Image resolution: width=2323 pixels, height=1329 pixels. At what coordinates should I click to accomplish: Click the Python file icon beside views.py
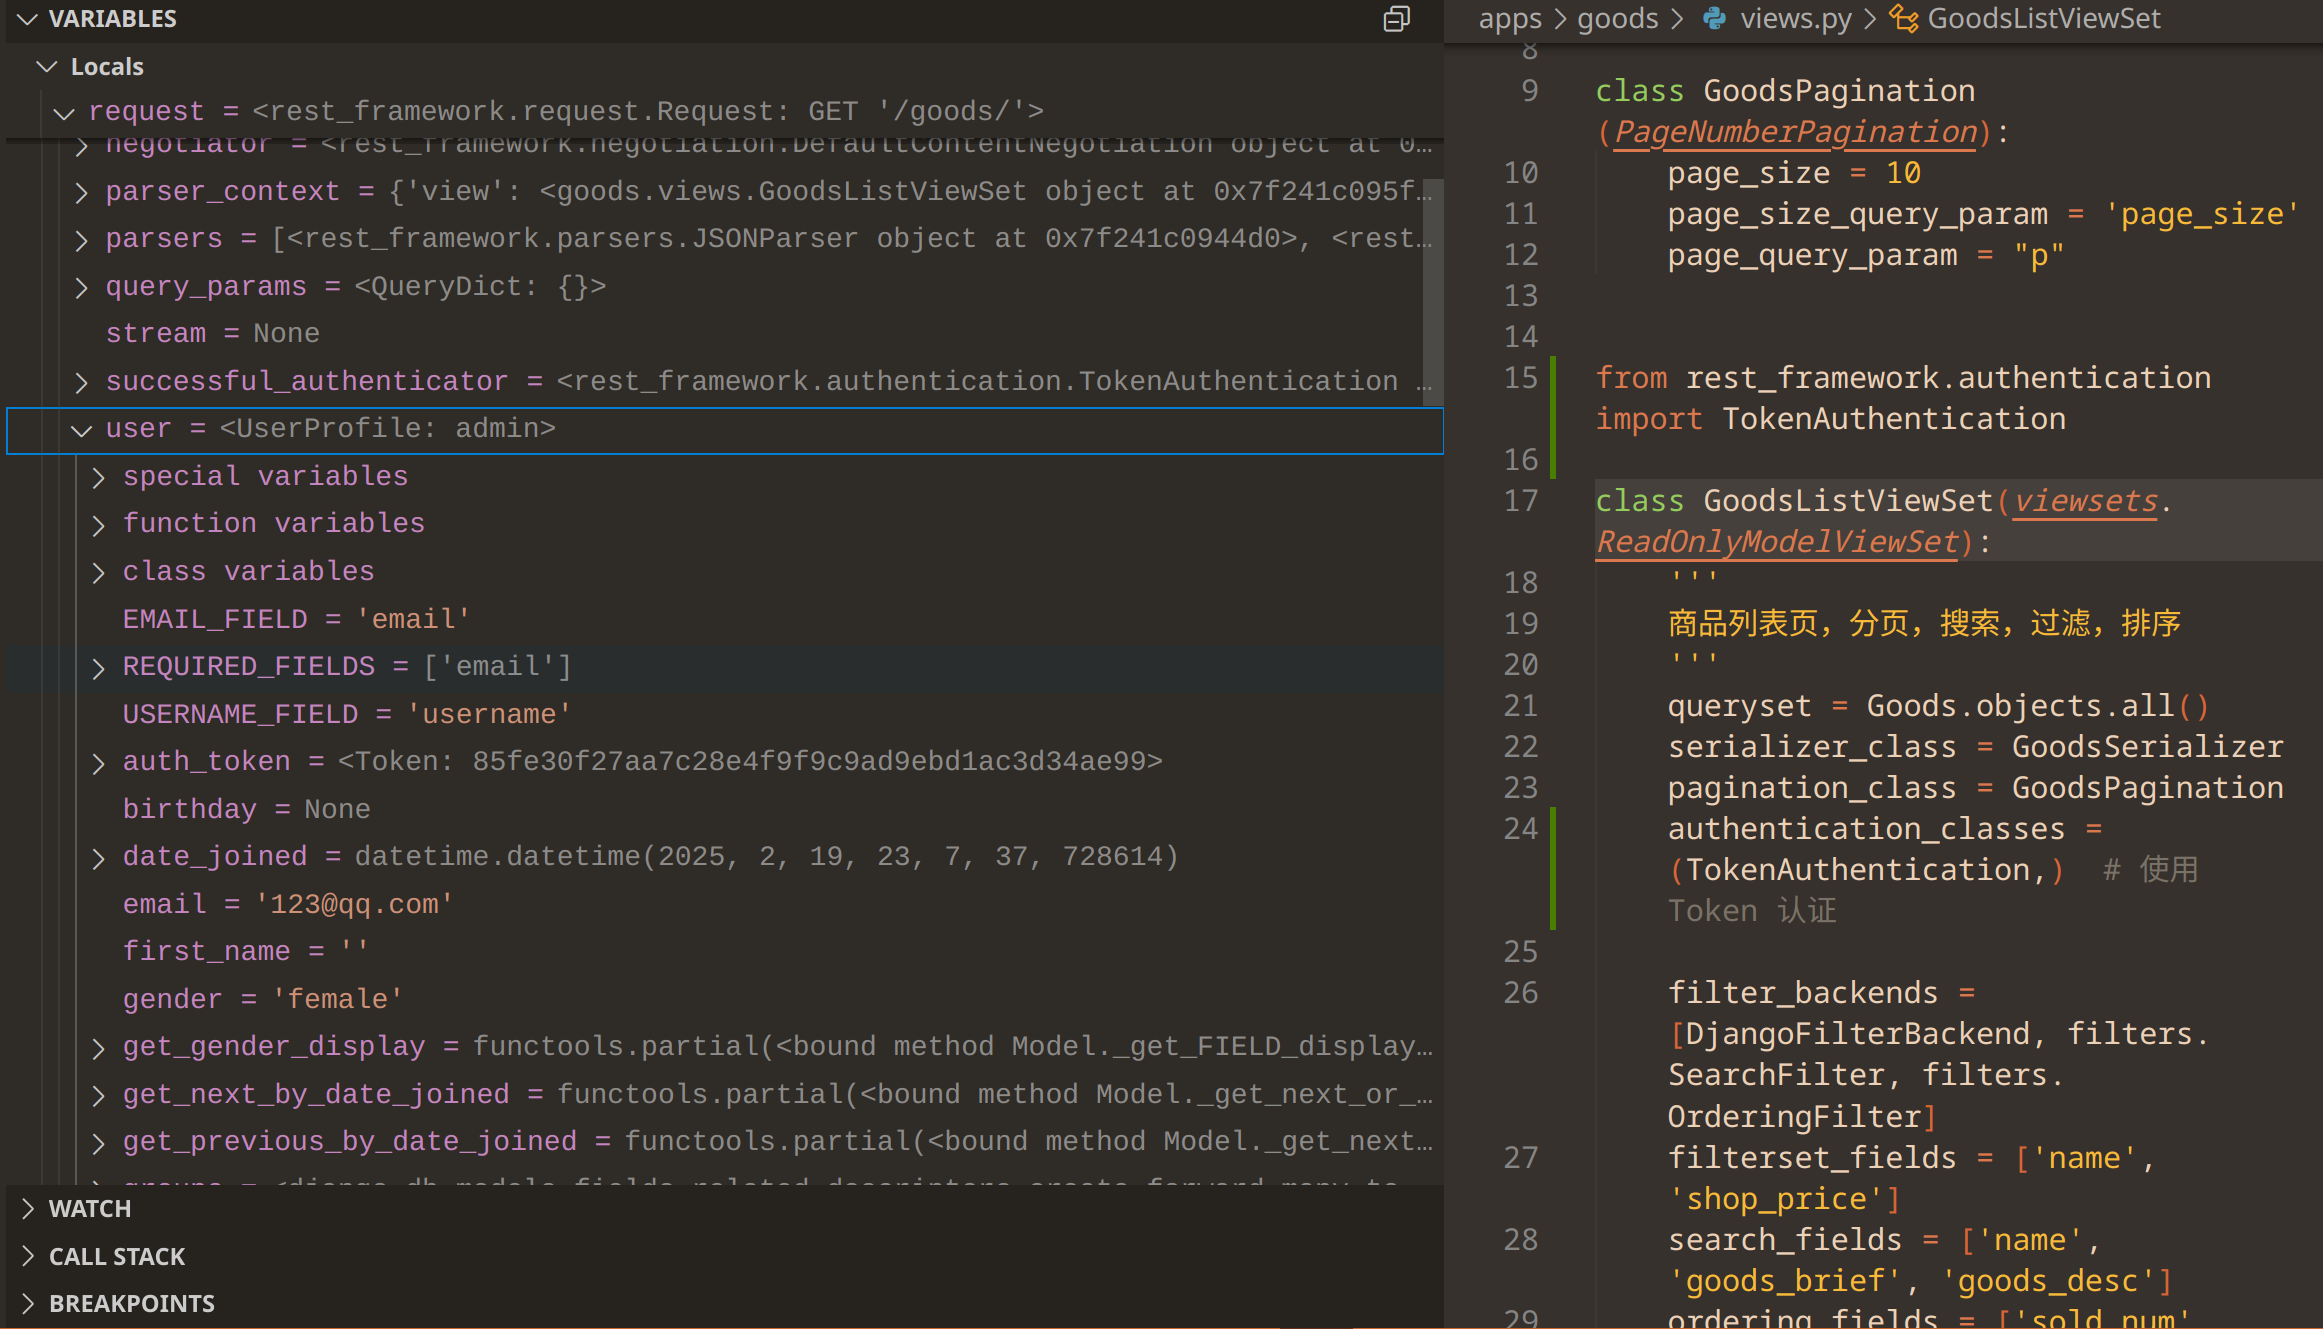1714,19
